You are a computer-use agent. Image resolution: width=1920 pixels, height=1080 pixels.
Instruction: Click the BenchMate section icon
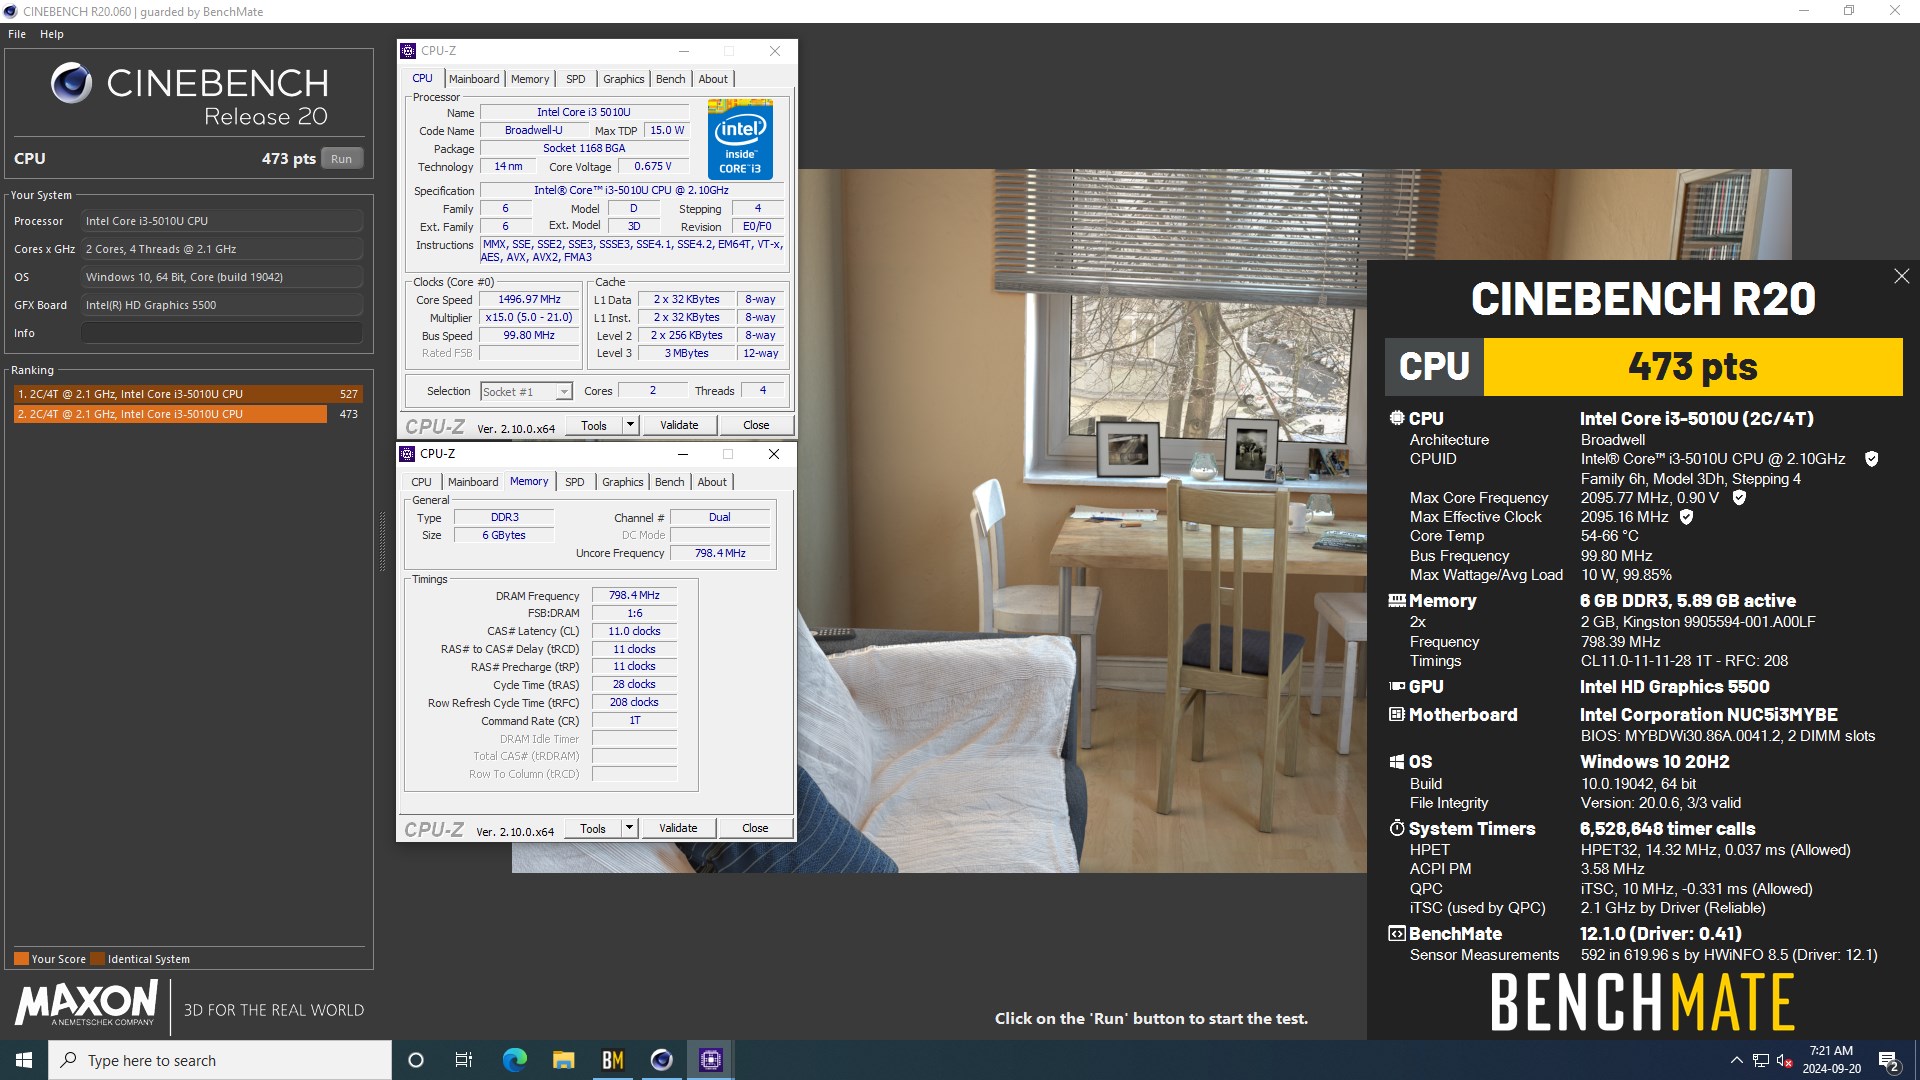coord(1397,934)
